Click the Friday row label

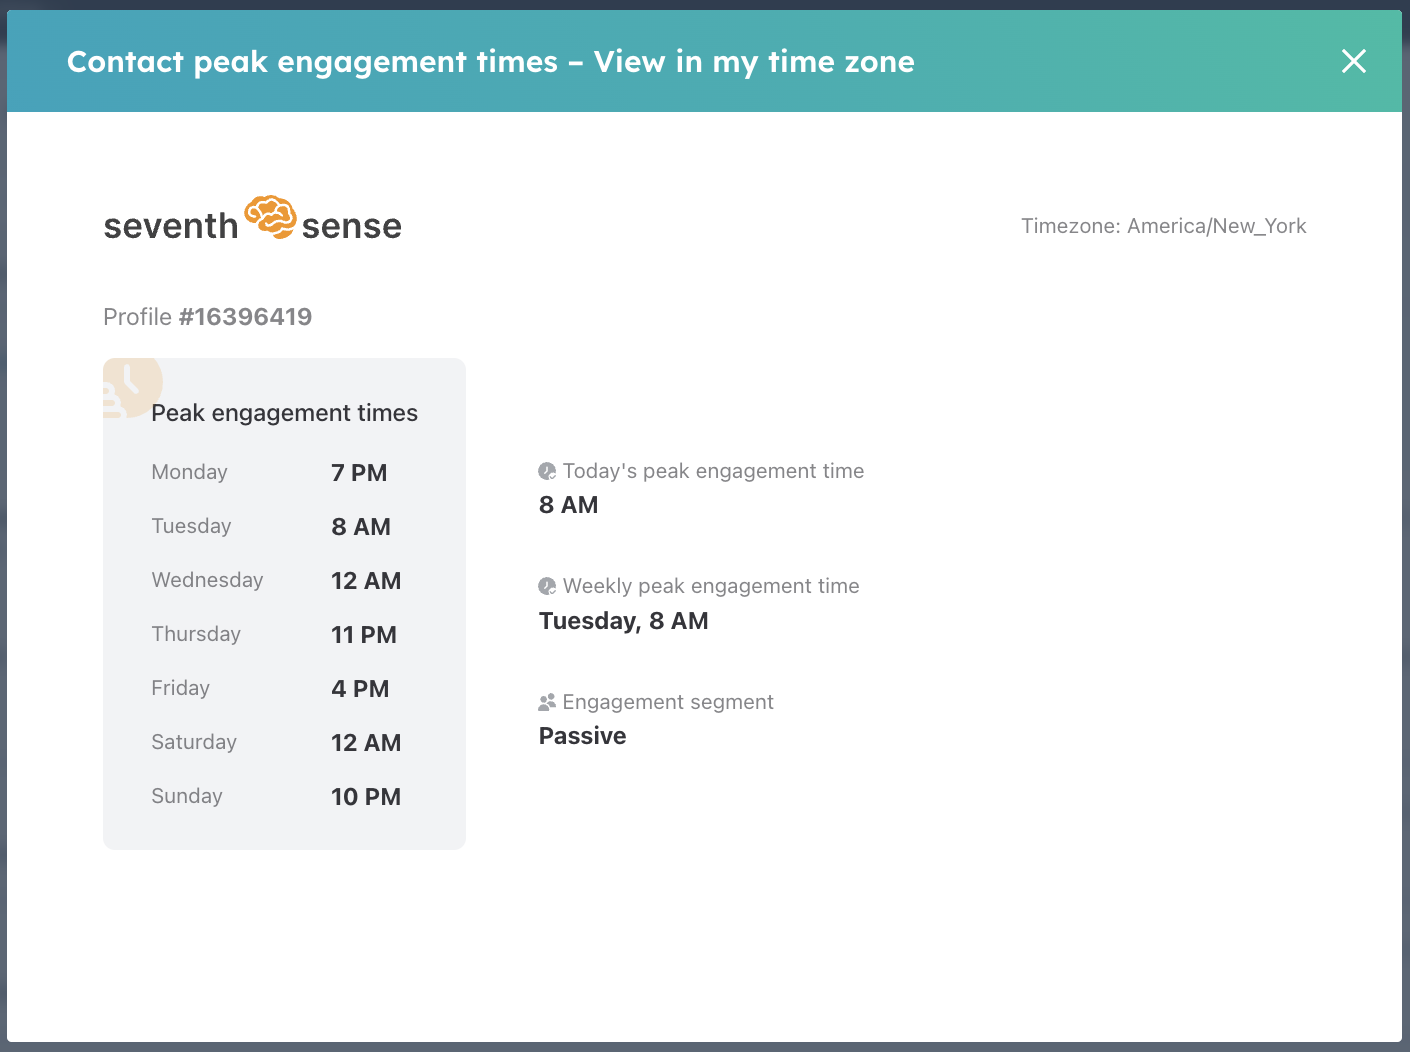click(x=180, y=688)
